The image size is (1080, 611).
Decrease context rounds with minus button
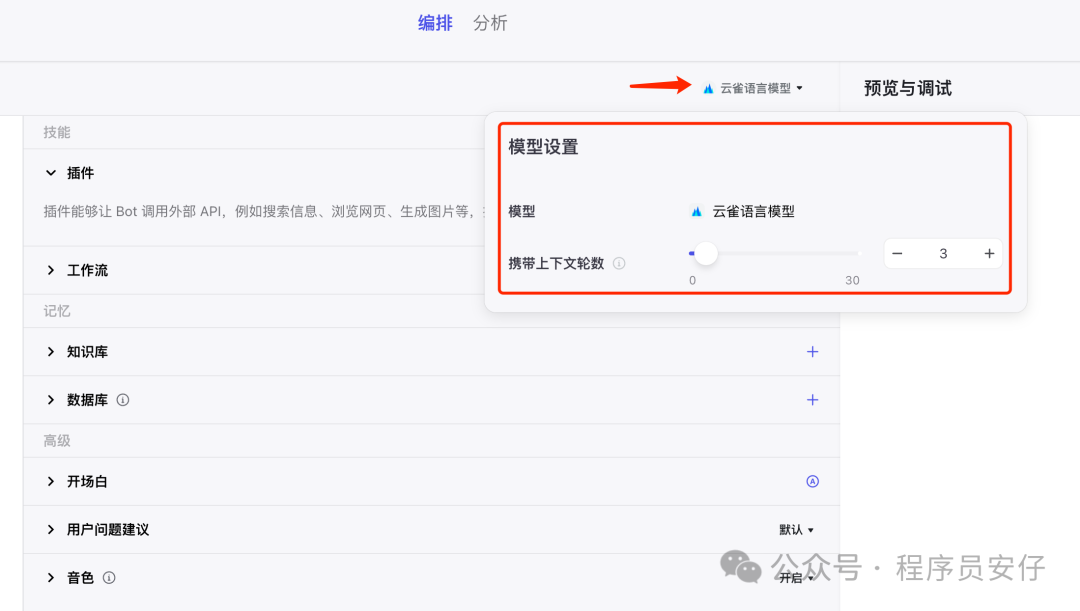(897, 253)
